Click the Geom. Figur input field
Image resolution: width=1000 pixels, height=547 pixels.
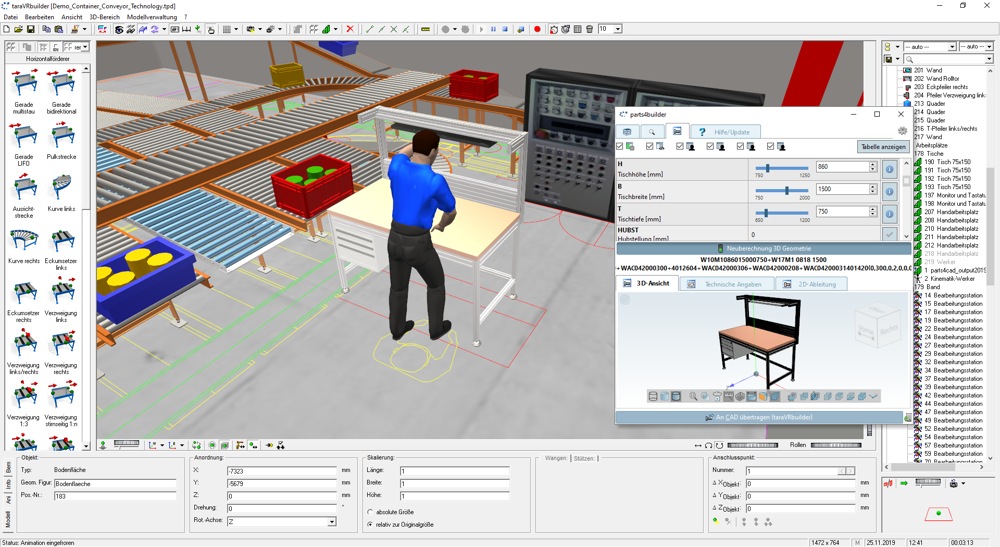114,483
